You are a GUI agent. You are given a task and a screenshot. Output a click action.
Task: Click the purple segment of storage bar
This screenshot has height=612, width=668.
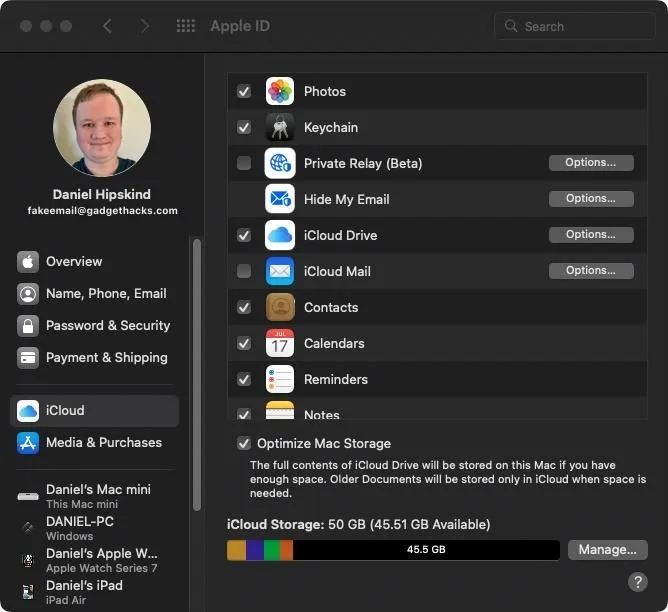pos(255,550)
